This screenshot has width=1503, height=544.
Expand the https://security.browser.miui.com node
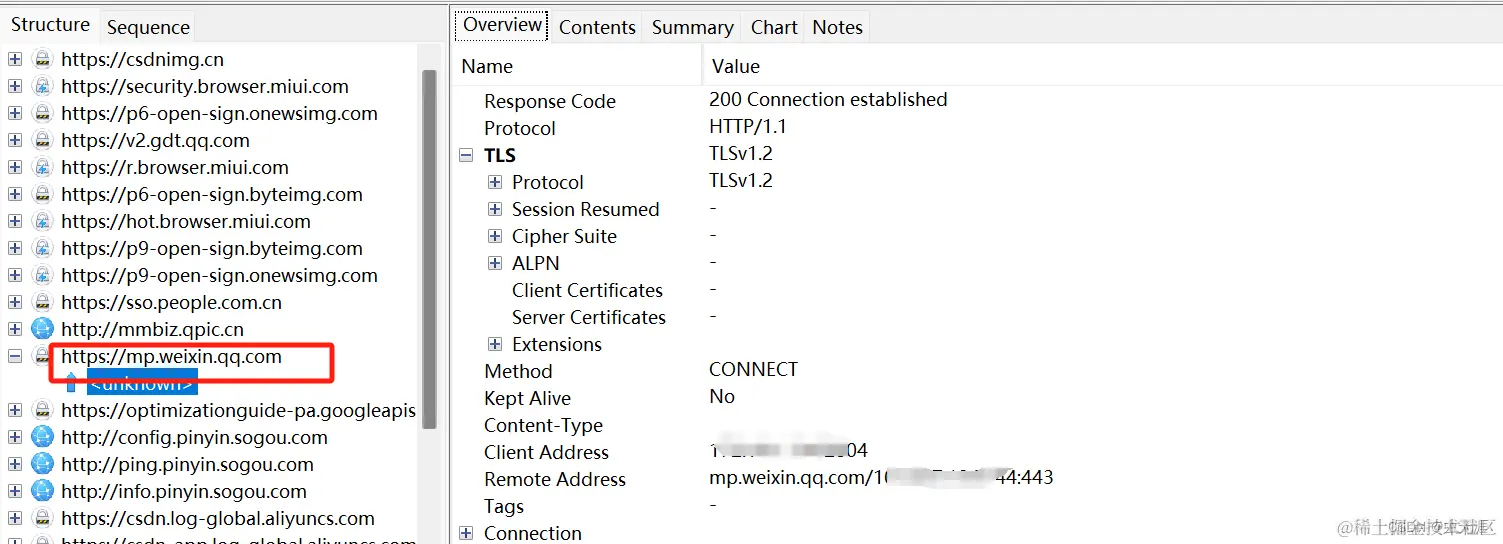click(15, 86)
